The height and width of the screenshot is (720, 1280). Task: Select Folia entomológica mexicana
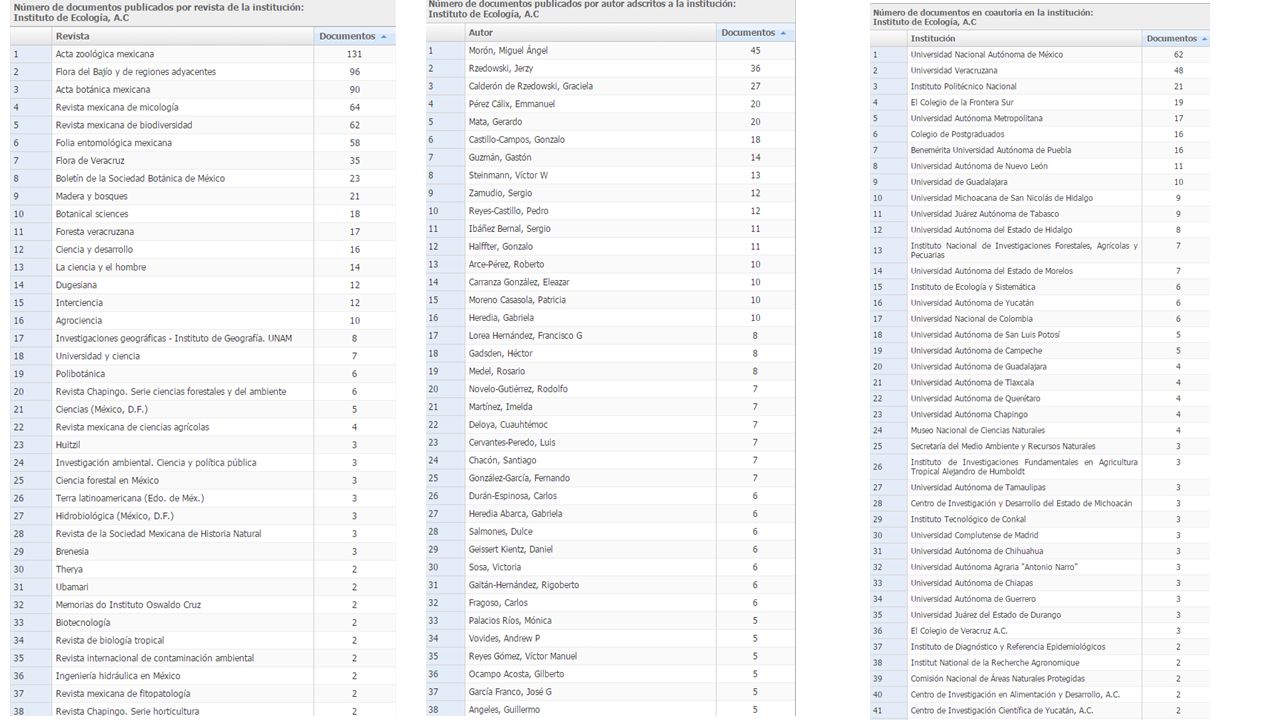tap(203, 143)
